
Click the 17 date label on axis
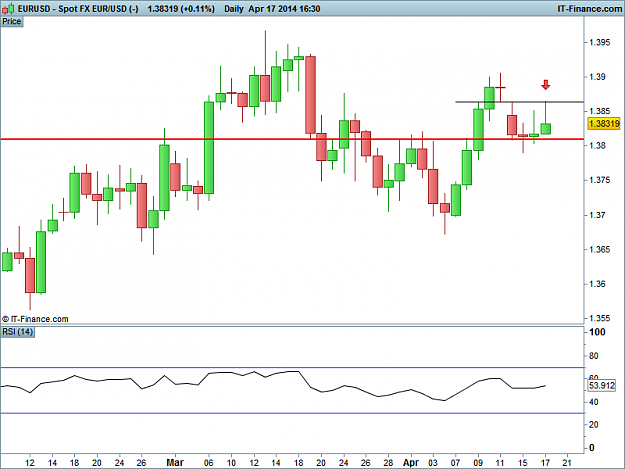click(545, 463)
